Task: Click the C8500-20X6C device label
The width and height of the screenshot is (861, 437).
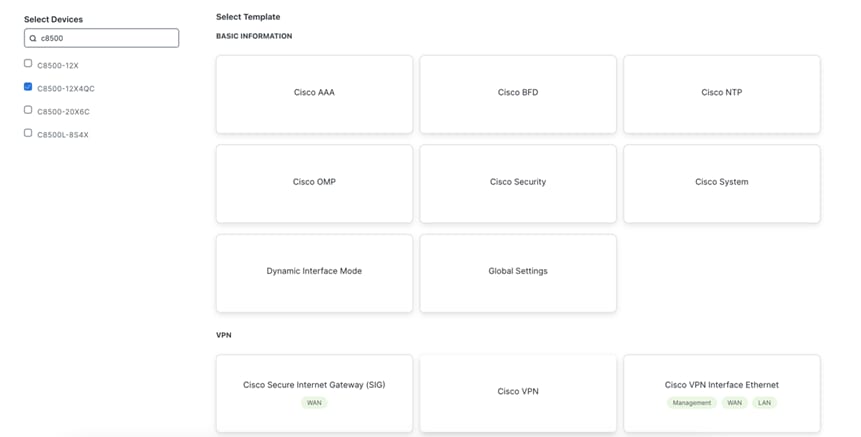Action: point(63,111)
